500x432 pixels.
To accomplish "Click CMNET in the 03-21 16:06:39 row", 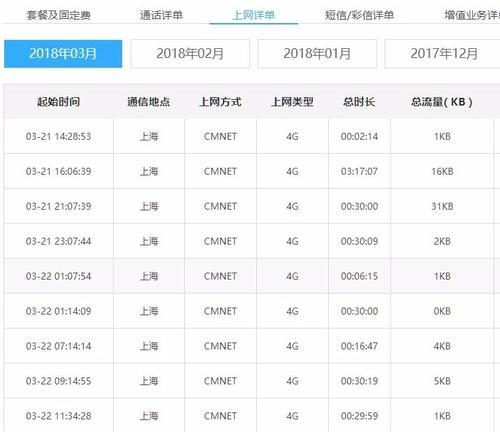I will coord(220,171).
